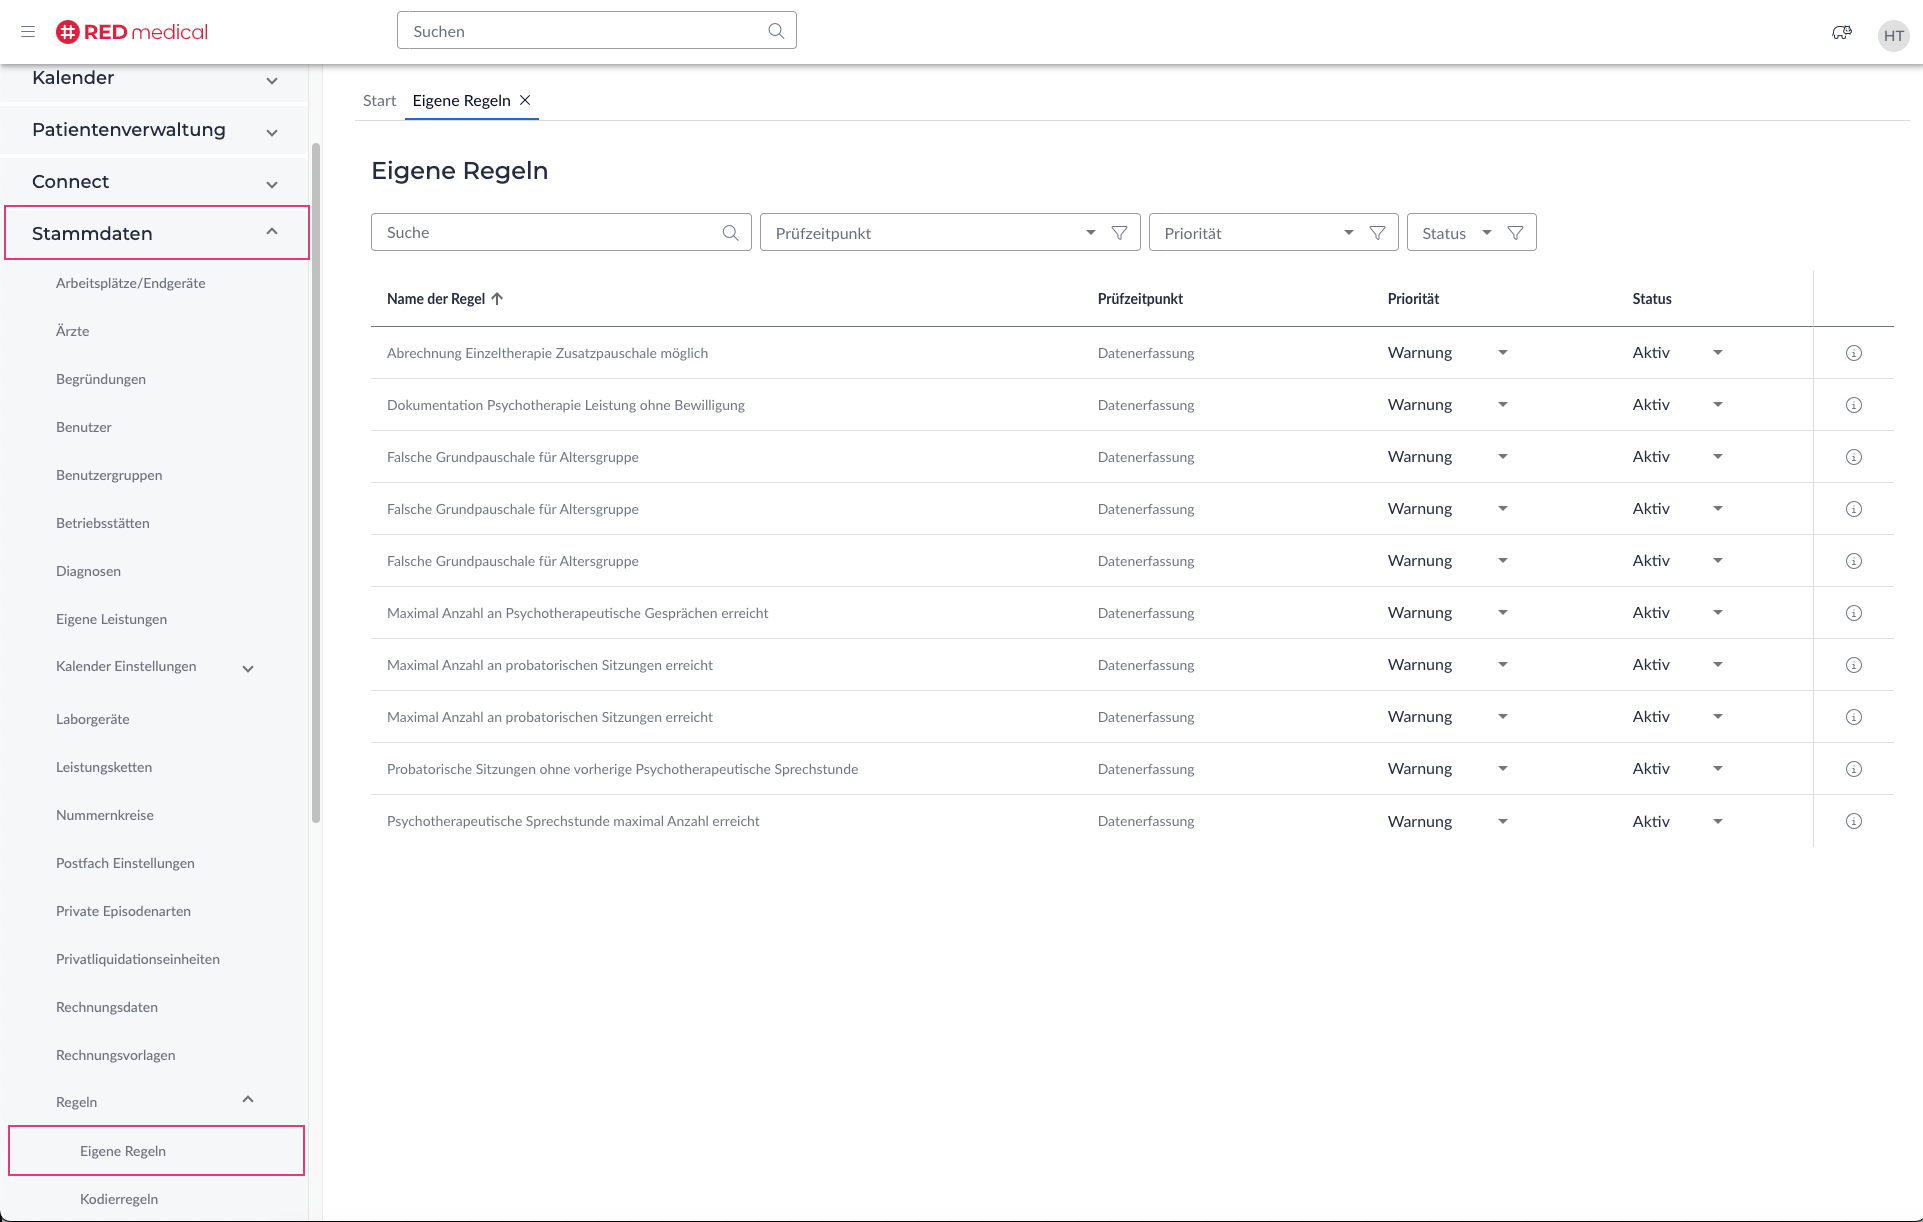Click the Suche rules search field
Image resolution: width=1923 pixels, height=1222 pixels.
(548, 232)
